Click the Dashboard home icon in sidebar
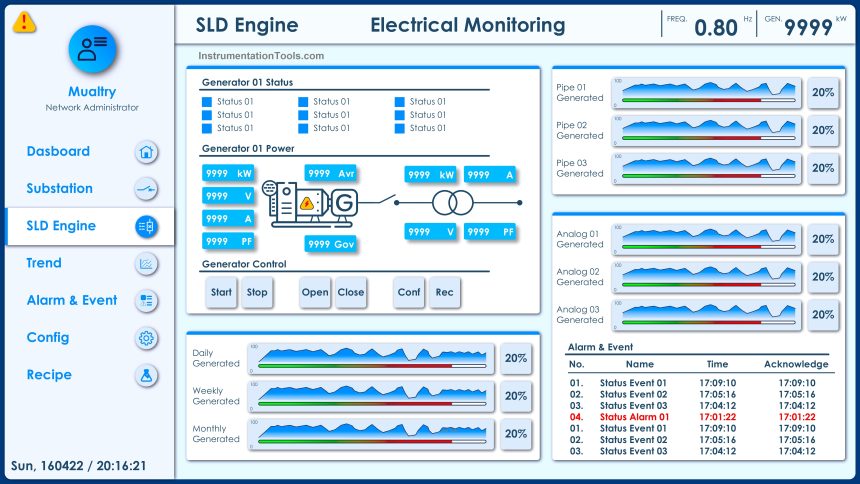This screenshot has height=484, width=860. (x=146, y=152)
